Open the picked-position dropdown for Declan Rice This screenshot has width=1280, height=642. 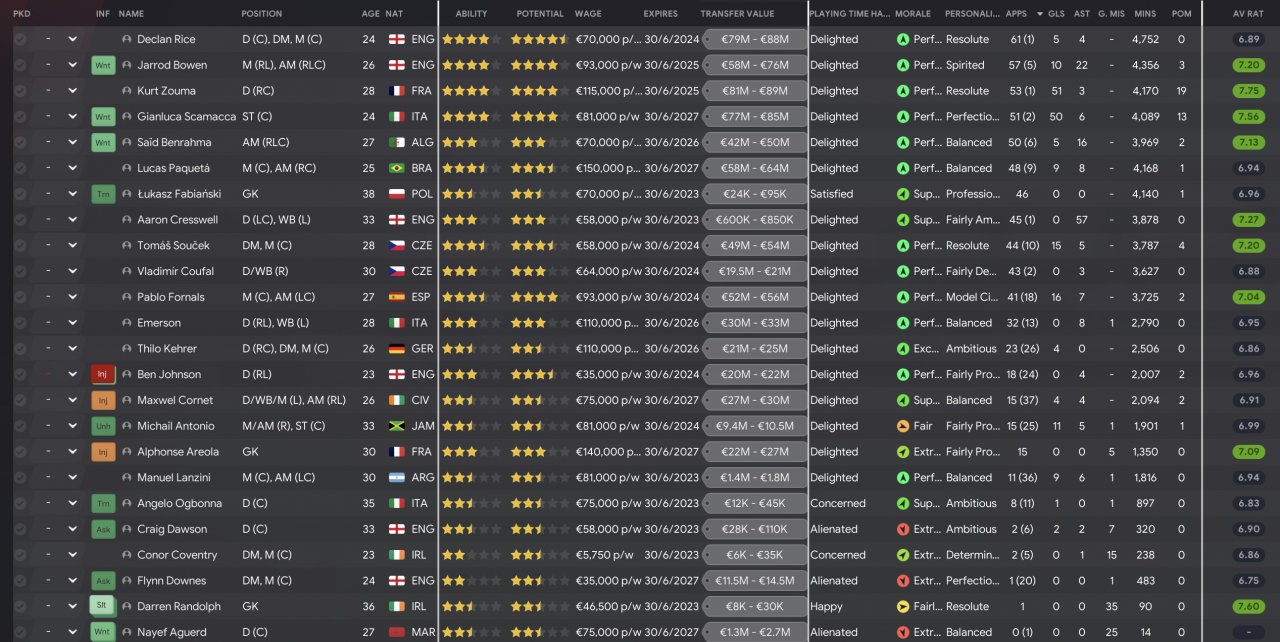[72, 39]
